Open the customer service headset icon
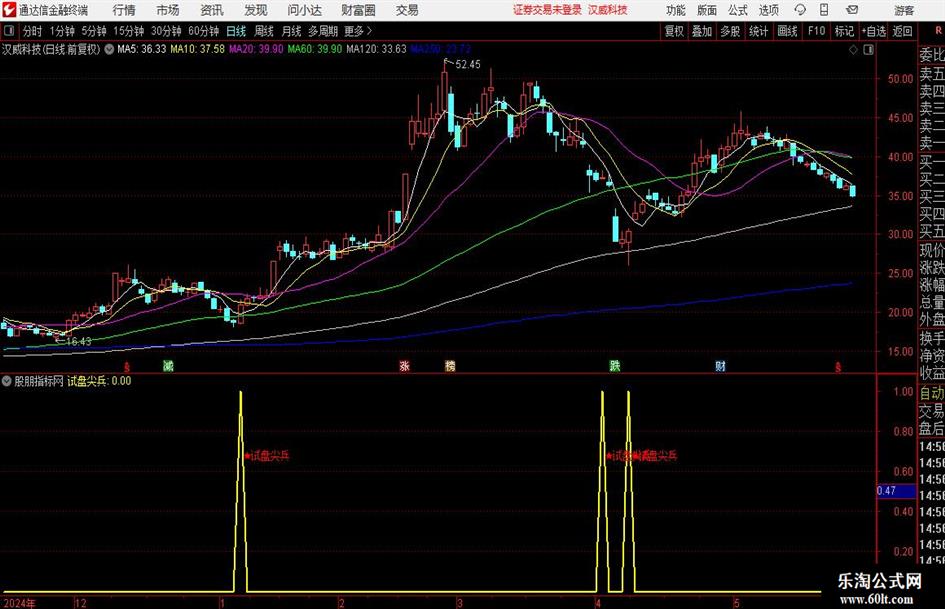The height and width of the screenshot is (609, 945). pos(800,10)
